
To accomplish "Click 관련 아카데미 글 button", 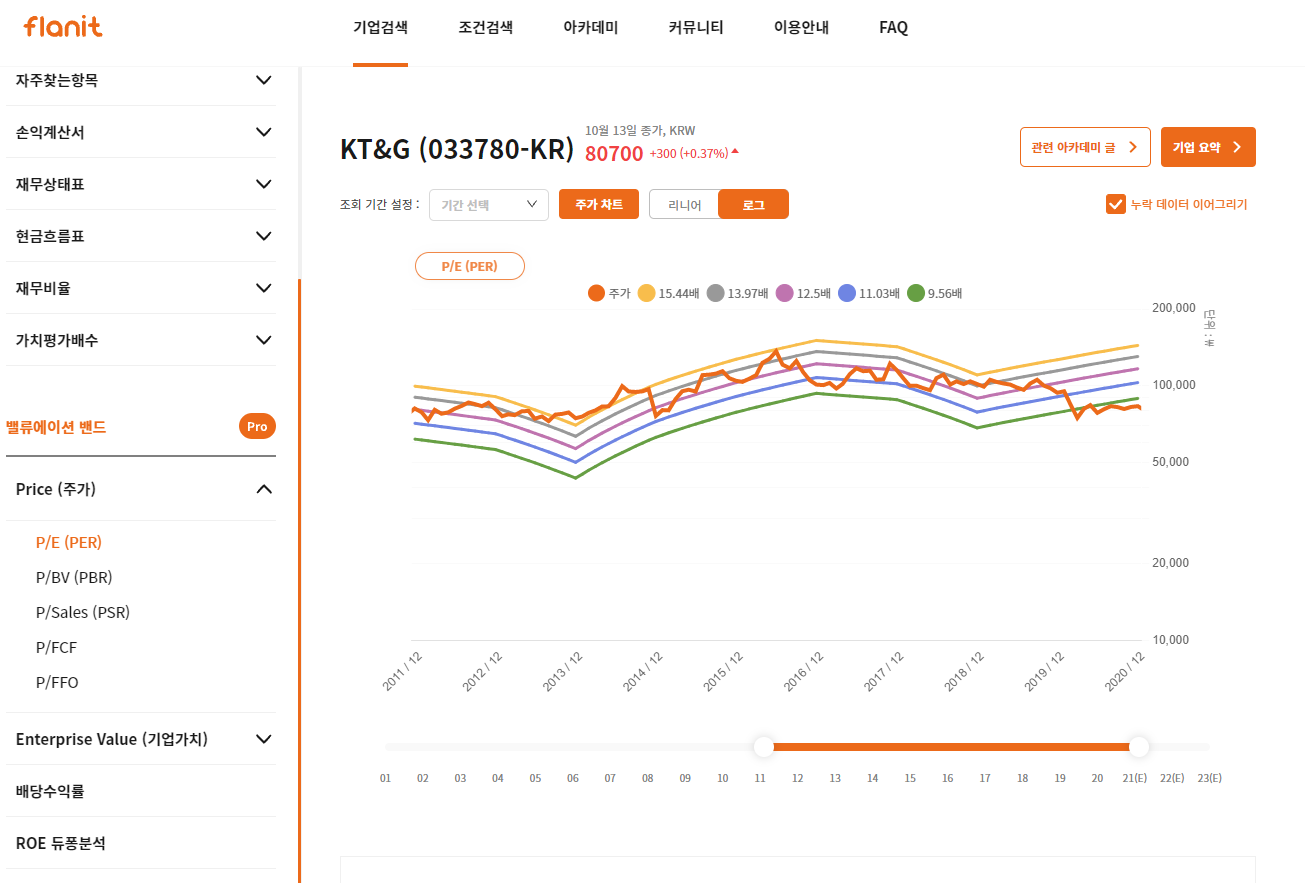I will tap(1085, 147).
